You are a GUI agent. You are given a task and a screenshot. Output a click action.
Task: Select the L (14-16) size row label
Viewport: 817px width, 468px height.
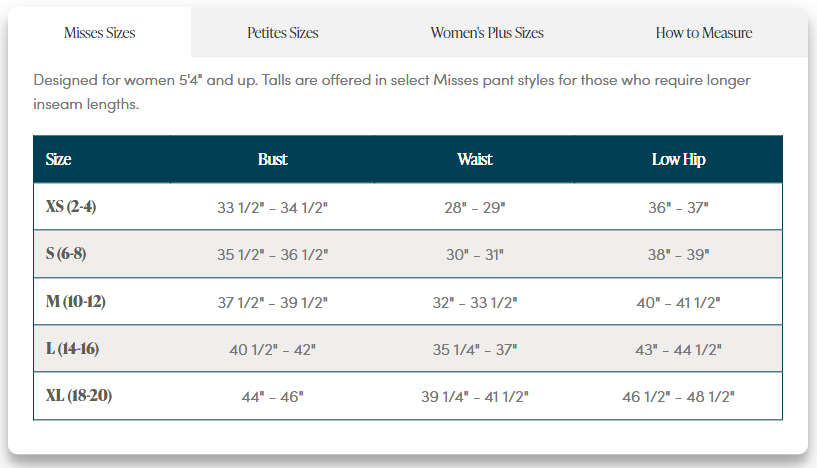(73, 349)
